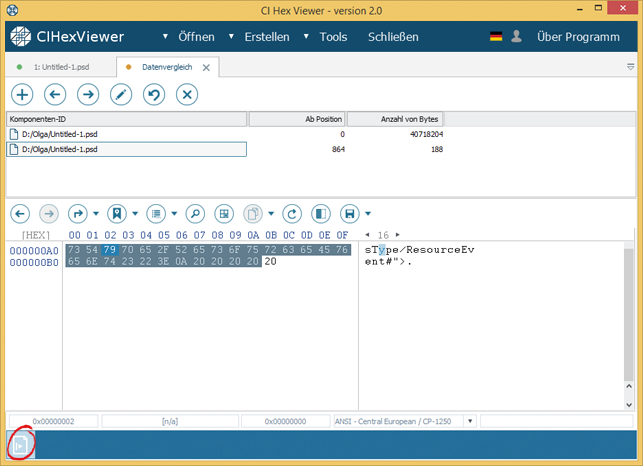Click the 40718204 byte count cell
Image resolution: width=643 pixels, height=466 pixels.
click(426, 134)
